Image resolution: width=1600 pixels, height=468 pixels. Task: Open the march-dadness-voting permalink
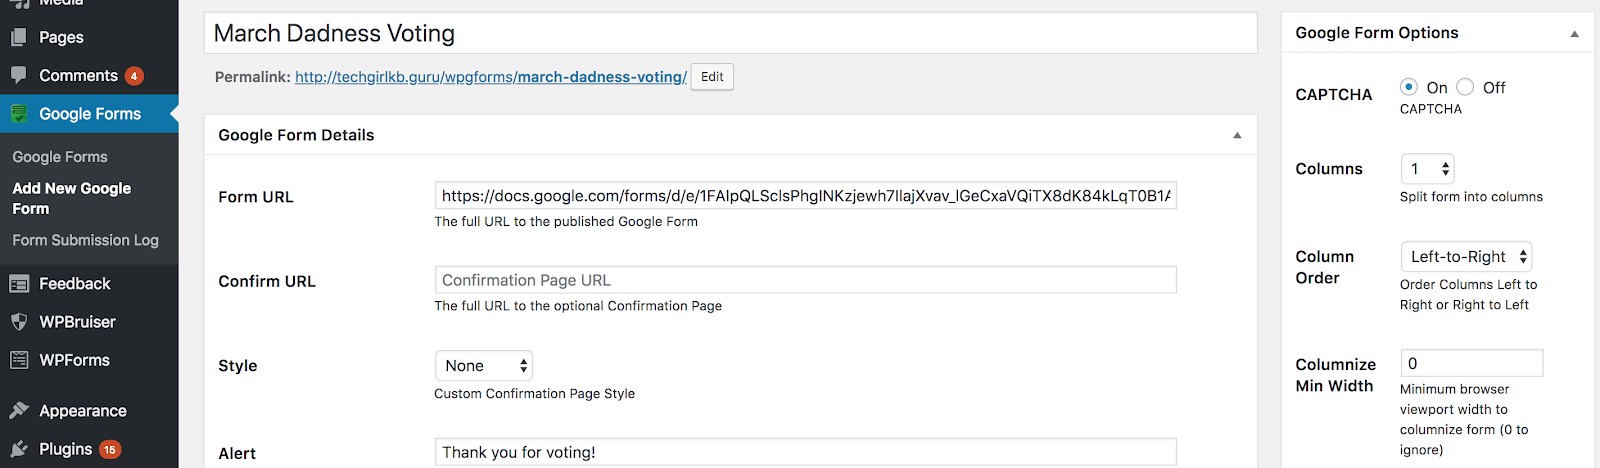(491, 77)
